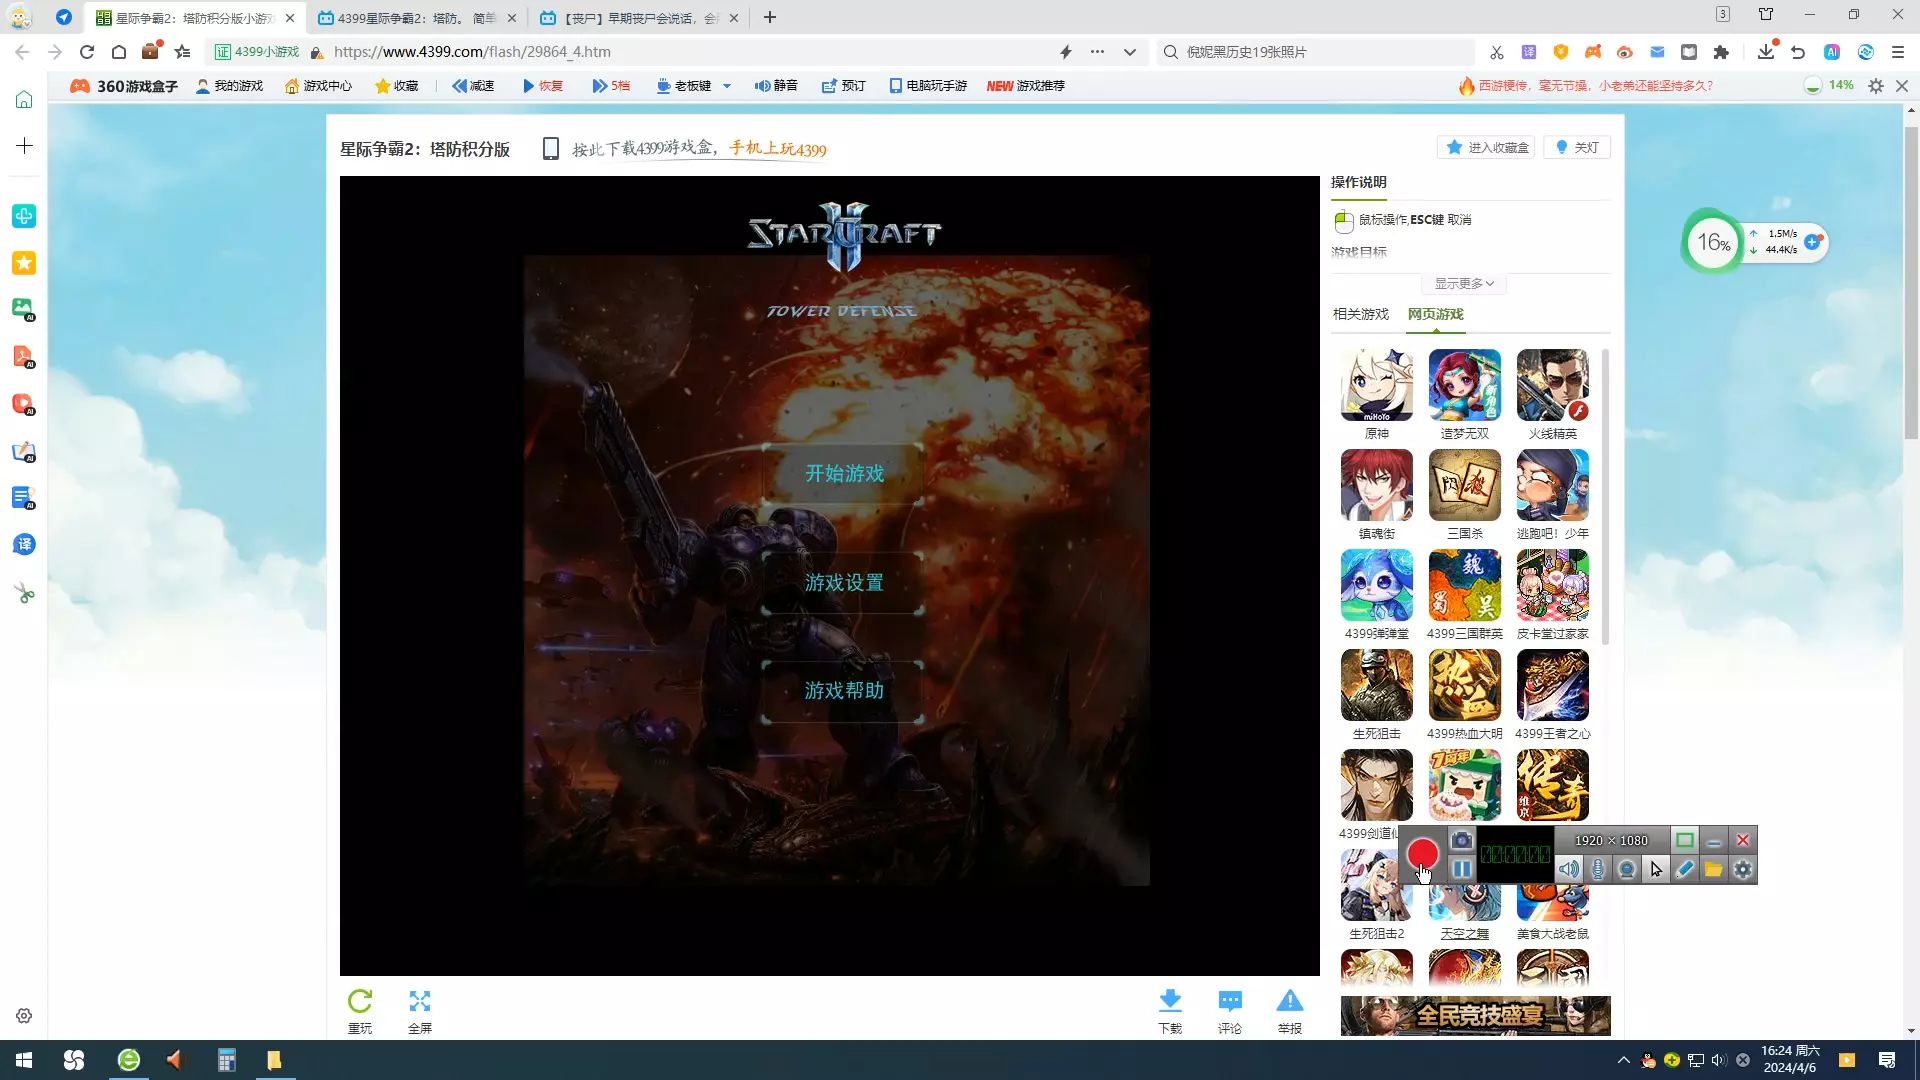The width and height of the screenshot is (1920, 1080).
Task: Open the comments (评论) icon
Action: pyautogui.click(x=1230, y=1002)
